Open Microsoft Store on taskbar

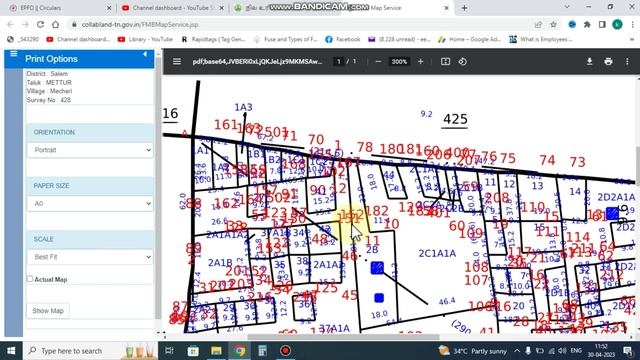point(193,351)
